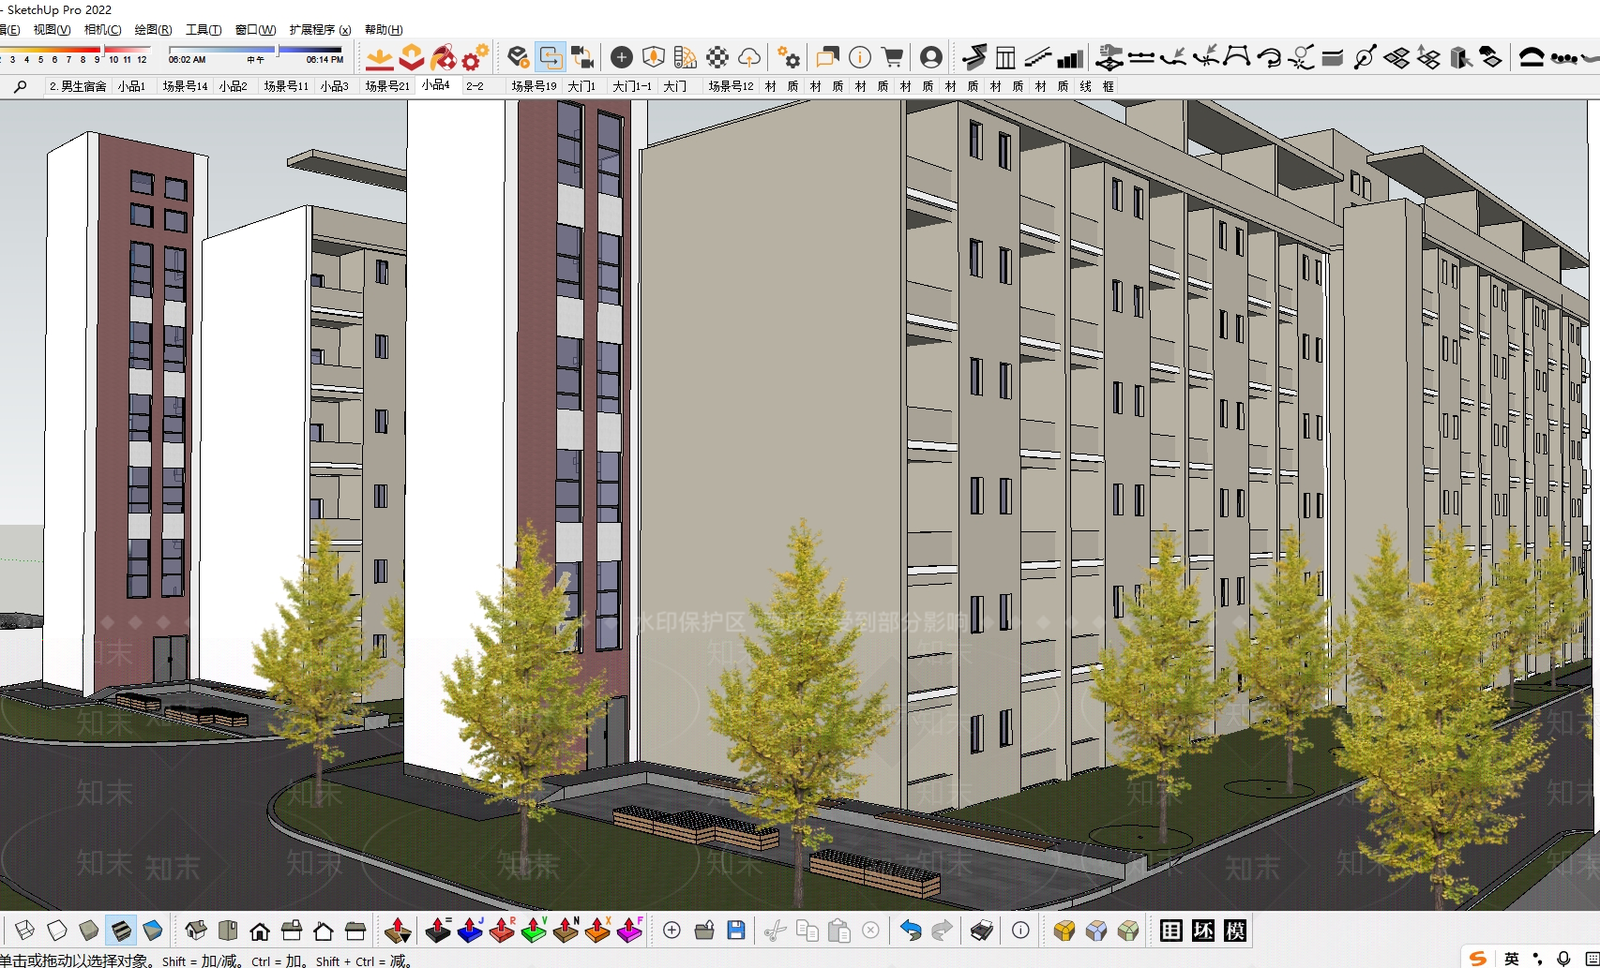Open the 相机(C) menu
The width and height of the screenshot is (1600, 968).
pos(103,30)
